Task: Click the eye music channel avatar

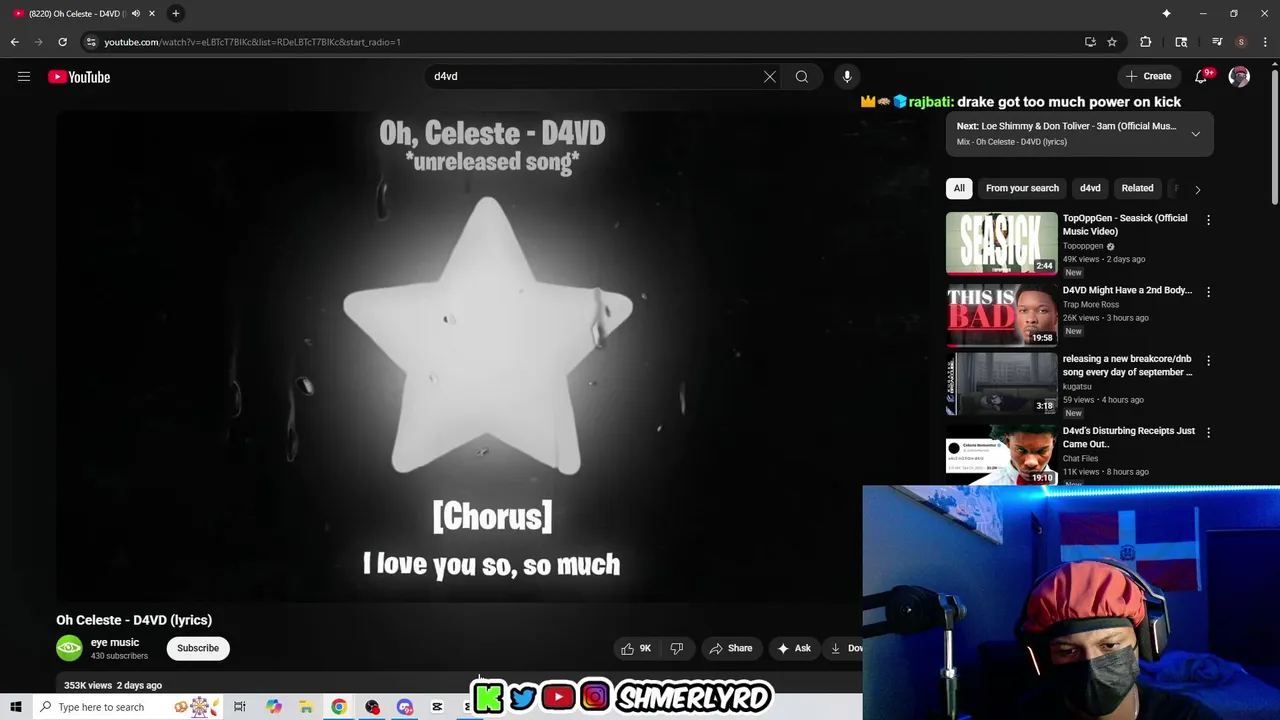Action: [69, 648]
